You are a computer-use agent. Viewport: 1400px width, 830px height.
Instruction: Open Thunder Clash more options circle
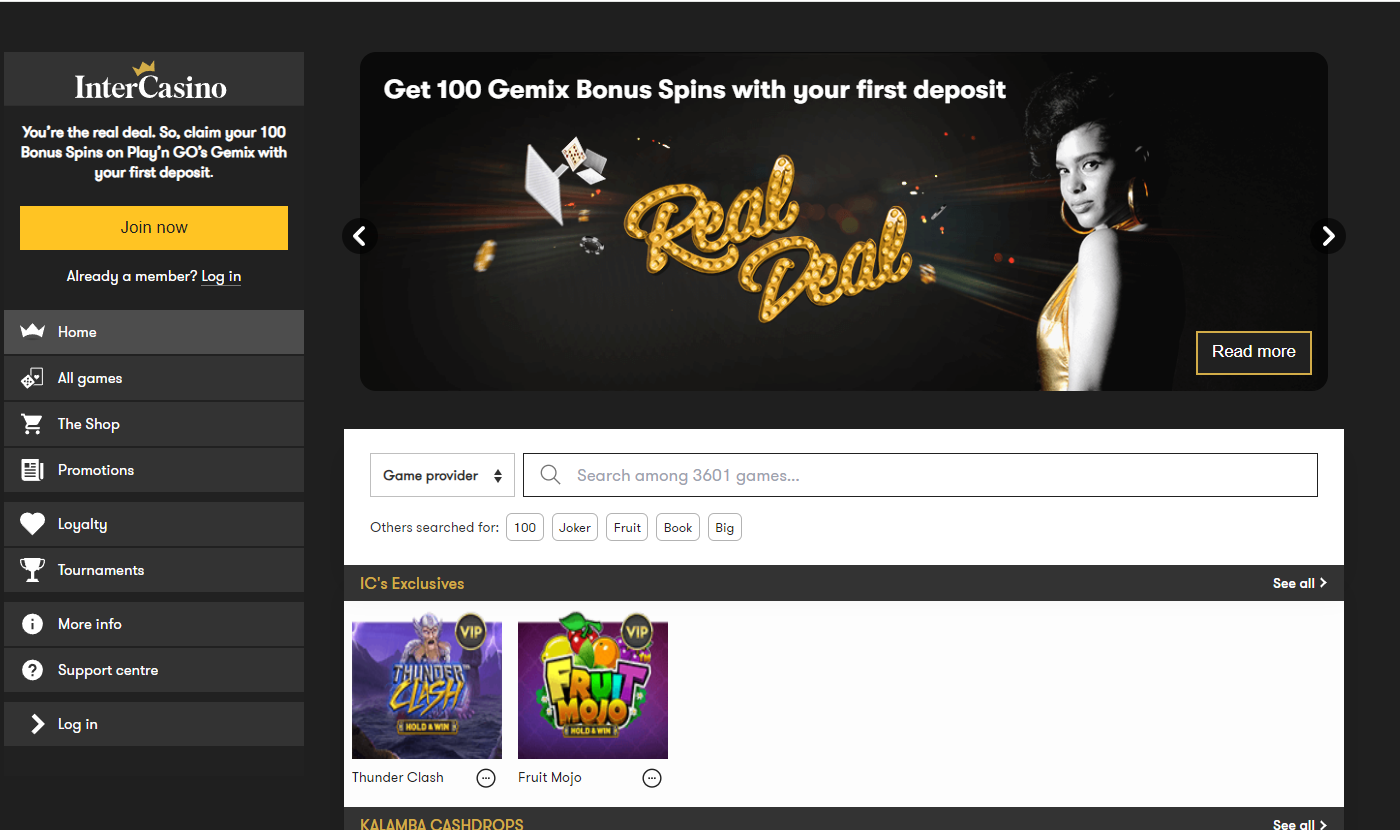486,778
